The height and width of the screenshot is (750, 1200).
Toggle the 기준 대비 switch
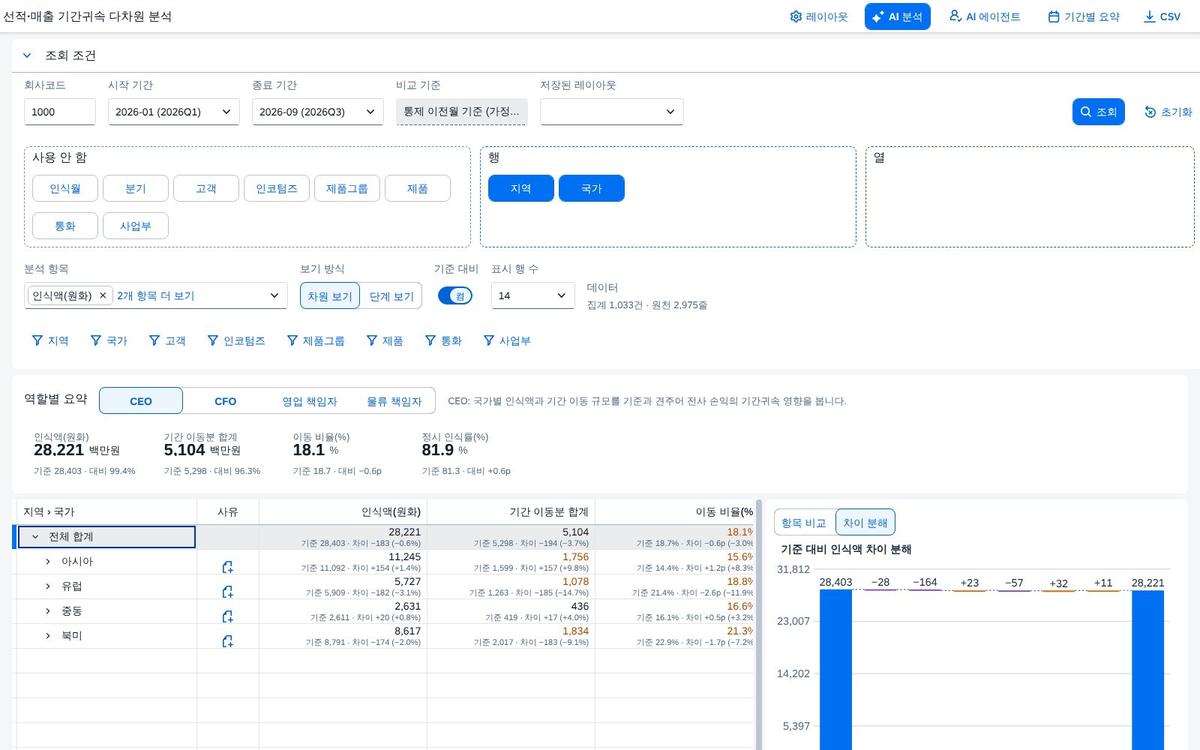tap(455, 296)
